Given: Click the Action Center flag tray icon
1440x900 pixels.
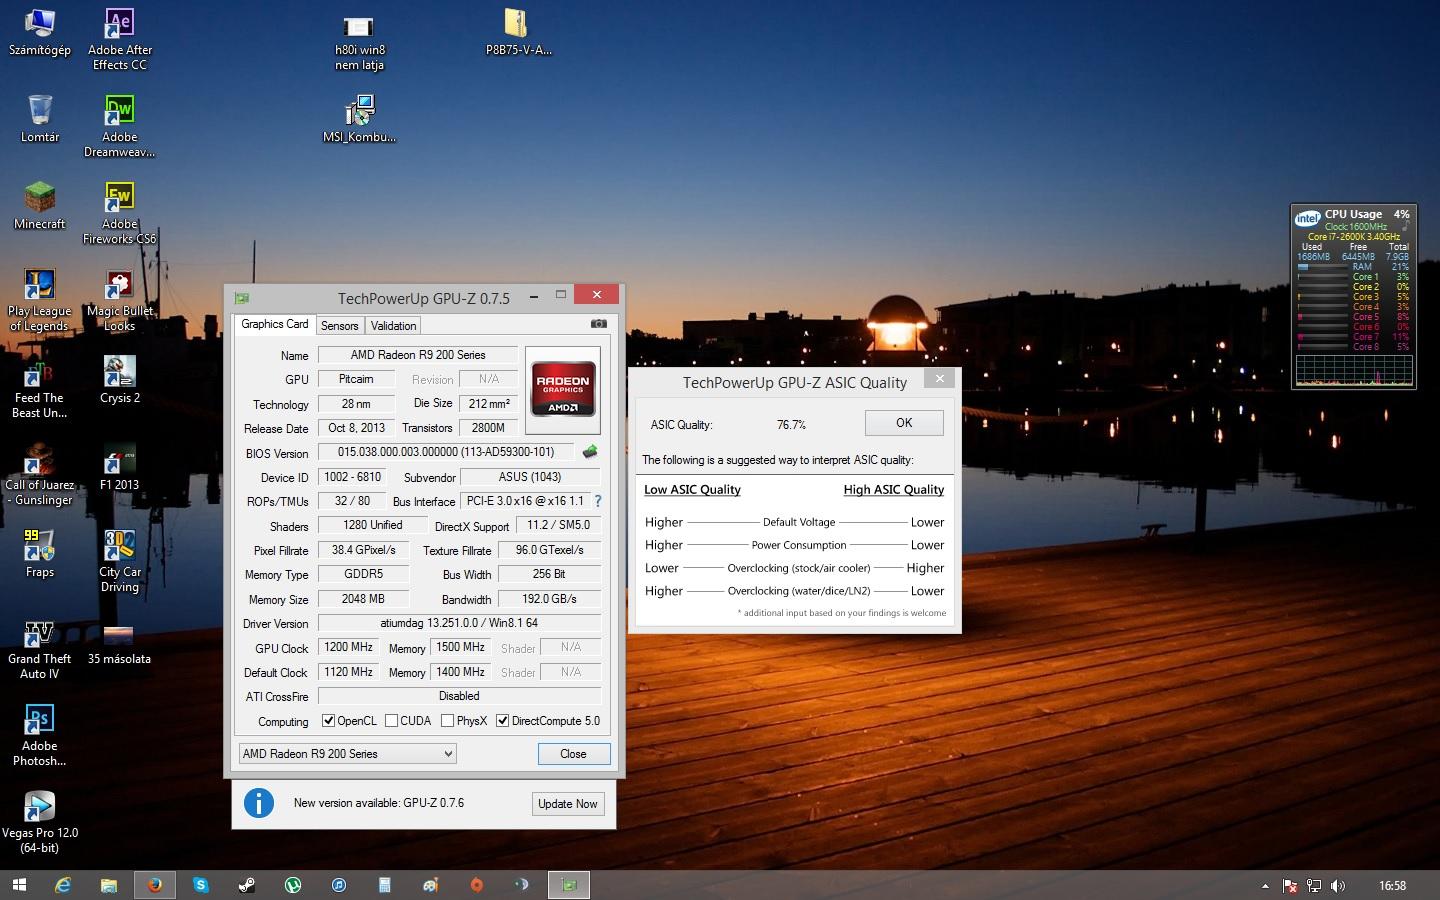Looking at the screenshot, I should click(1290, 886).
